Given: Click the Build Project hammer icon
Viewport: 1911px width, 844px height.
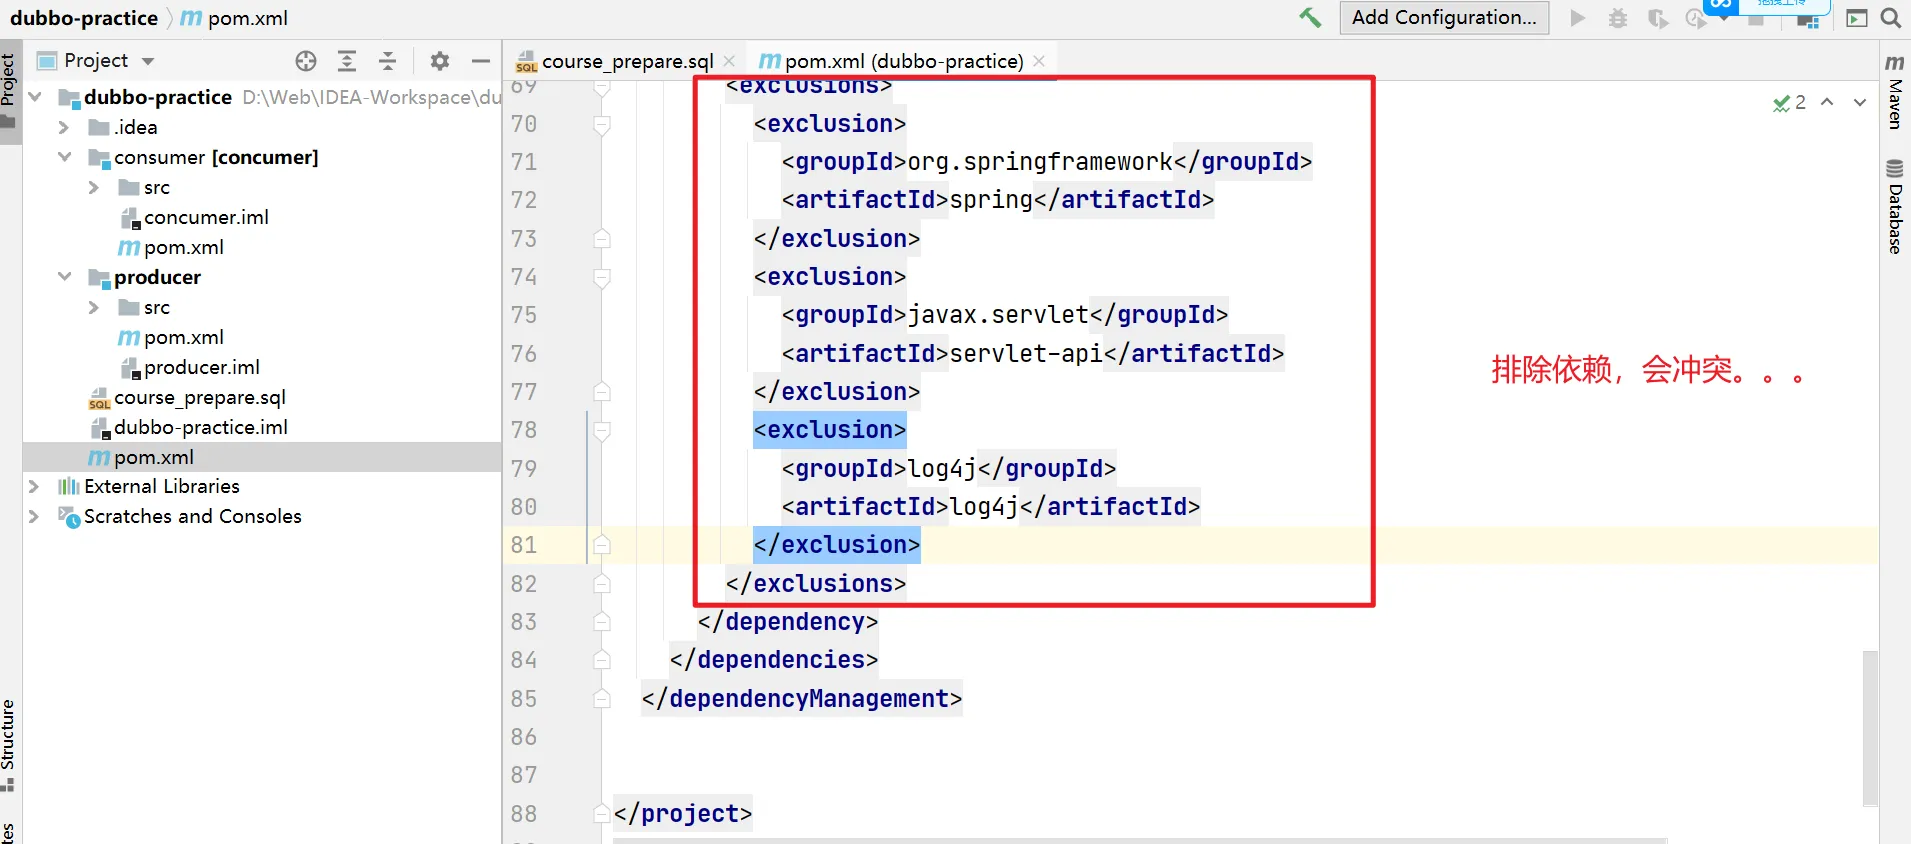Looking at the screenshot, I should (1310, 17).
